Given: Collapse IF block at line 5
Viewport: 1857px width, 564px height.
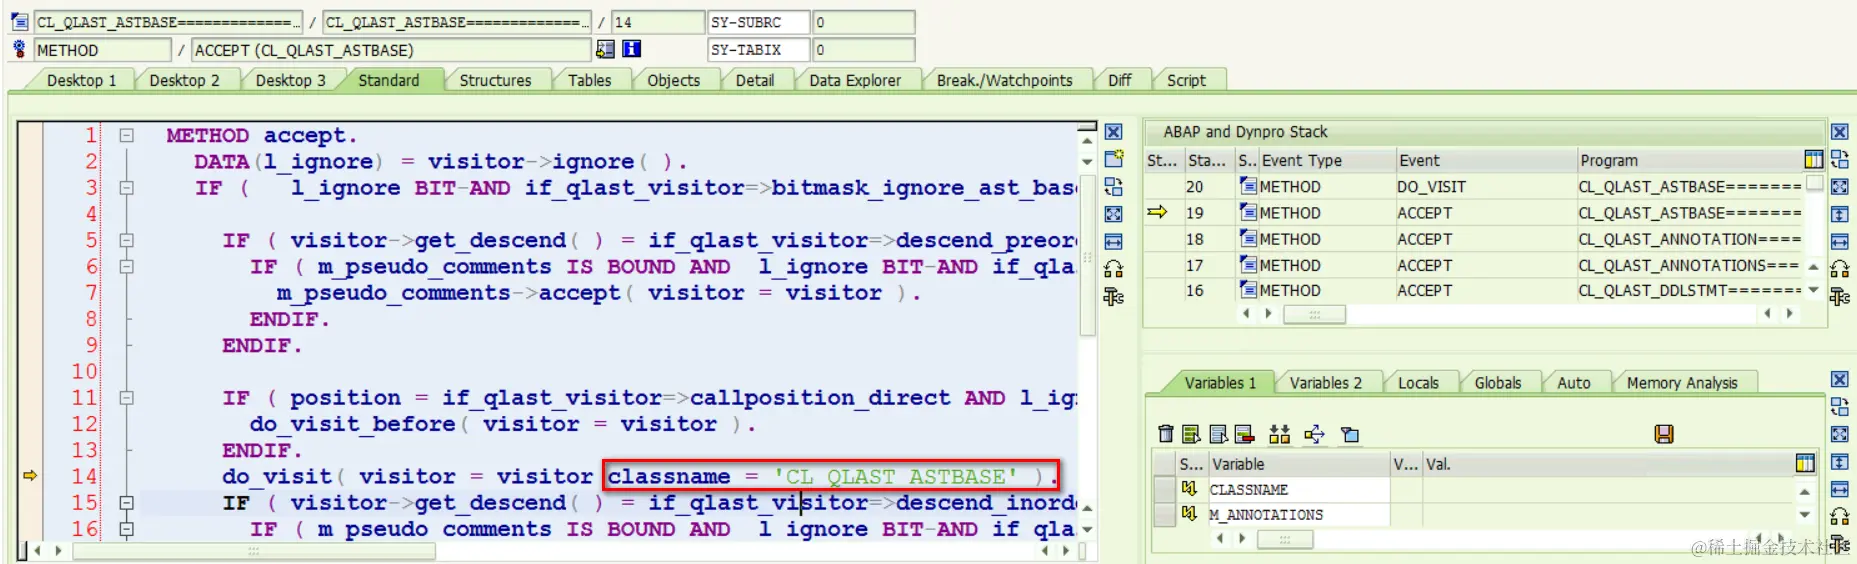Looking at the screenshot, I should point(127,240).
